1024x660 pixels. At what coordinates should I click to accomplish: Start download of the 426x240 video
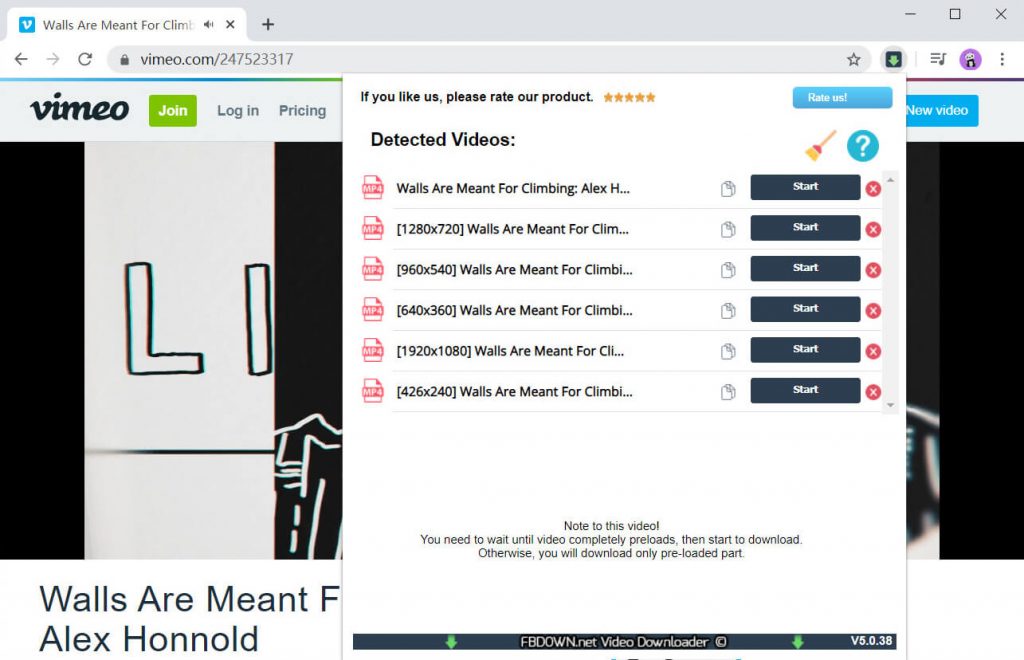tap(805, 390)
